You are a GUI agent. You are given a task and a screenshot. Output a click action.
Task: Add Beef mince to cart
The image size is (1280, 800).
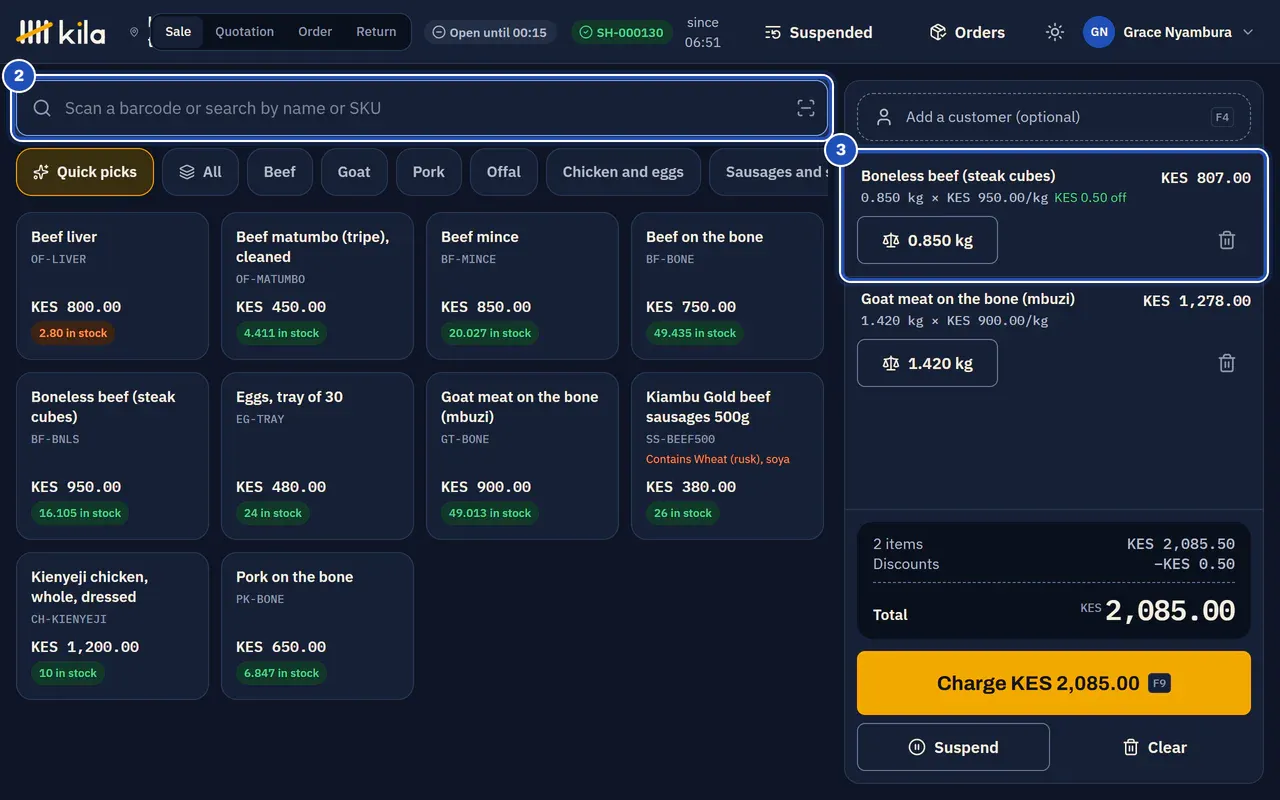(x=522, y=286)
